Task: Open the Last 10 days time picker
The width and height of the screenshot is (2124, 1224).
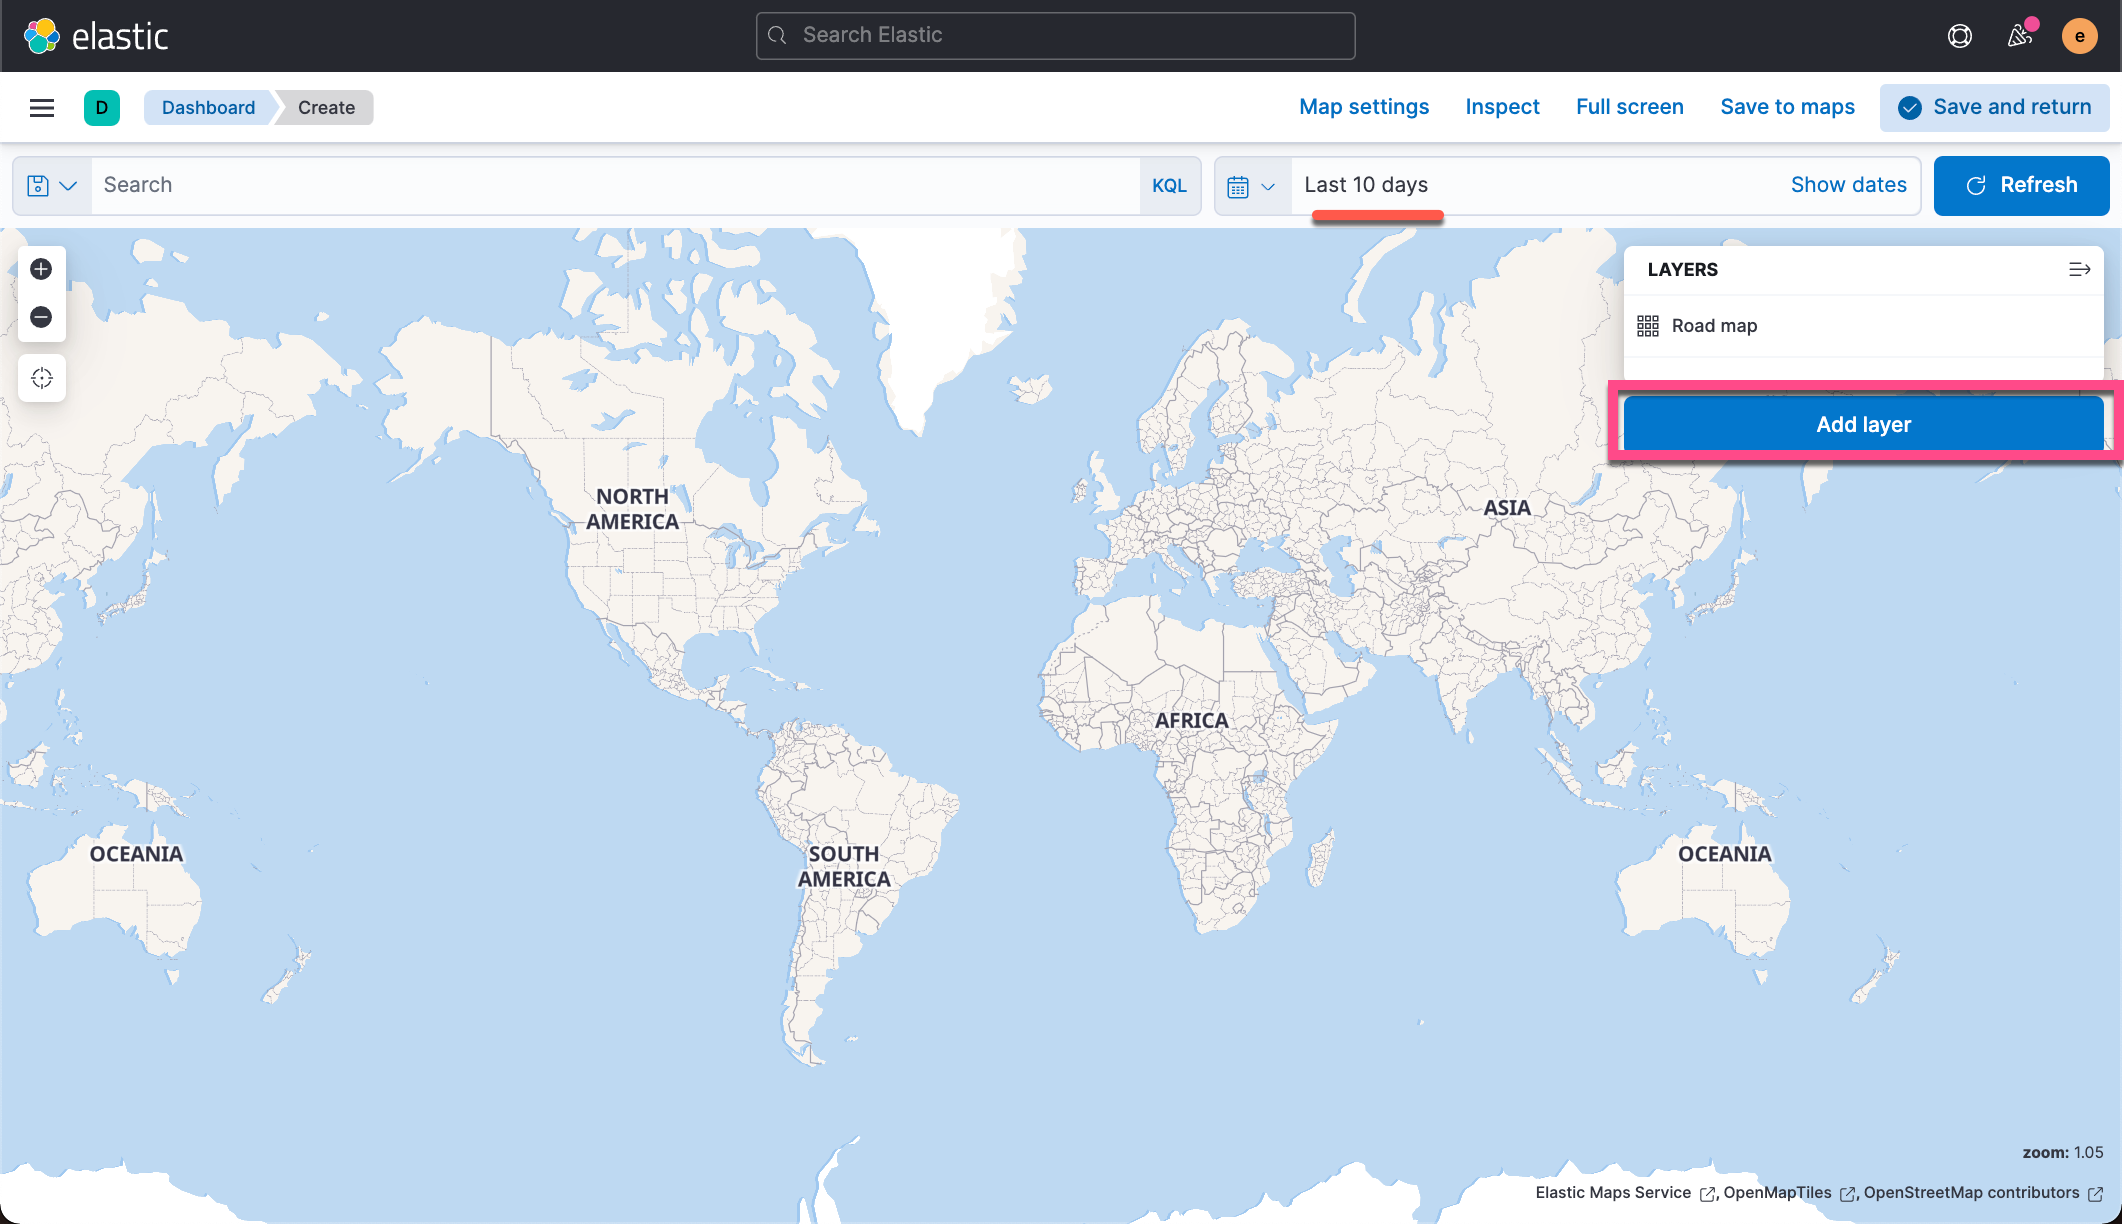Action: tap(1365, 184)
